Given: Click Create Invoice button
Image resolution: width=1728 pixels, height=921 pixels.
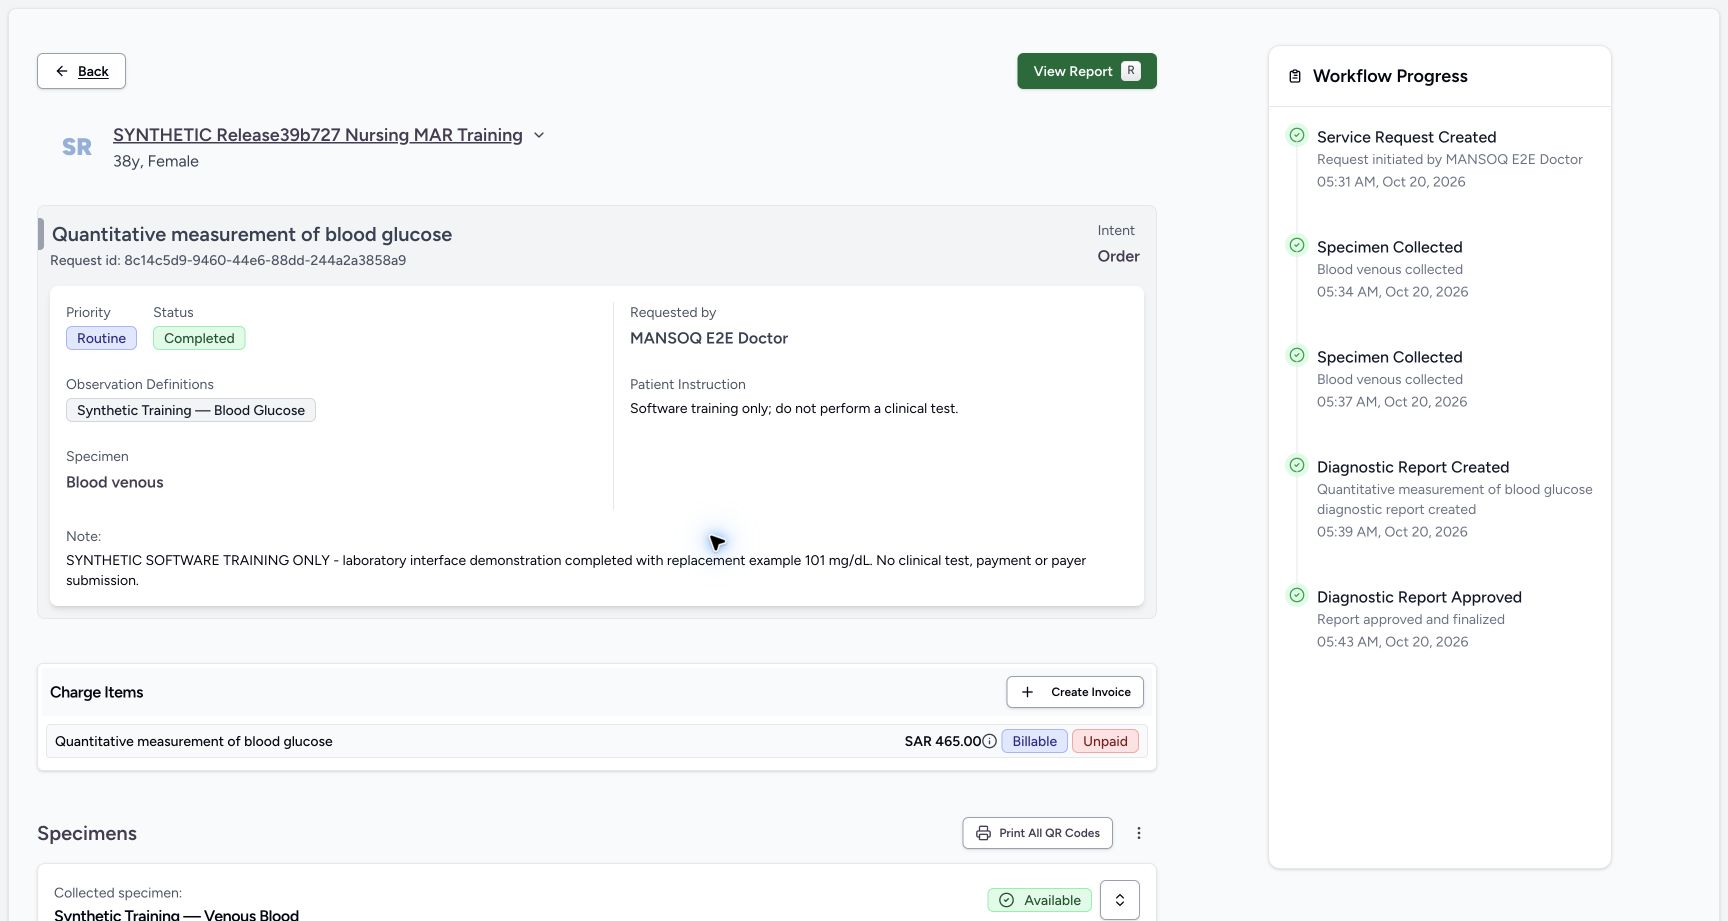Looking at the screenshot, I should (1075, 692).
